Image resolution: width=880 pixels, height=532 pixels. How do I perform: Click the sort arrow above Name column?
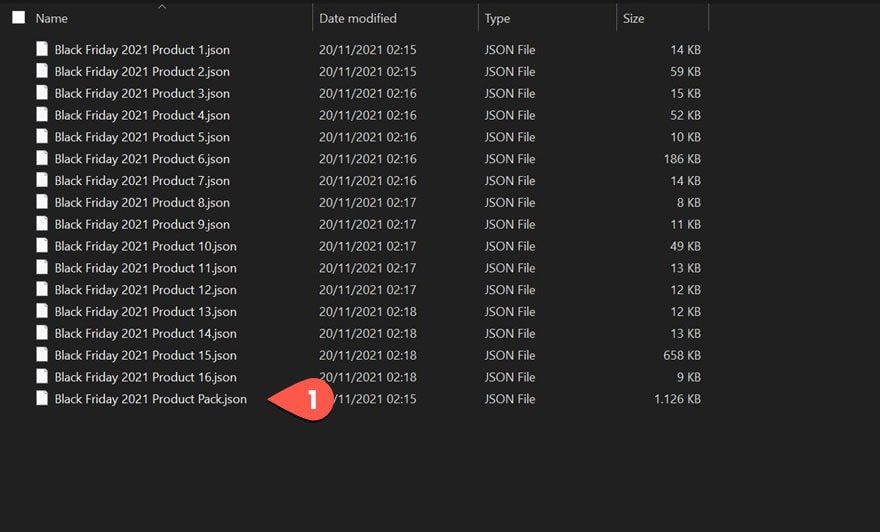pos(162,7)
